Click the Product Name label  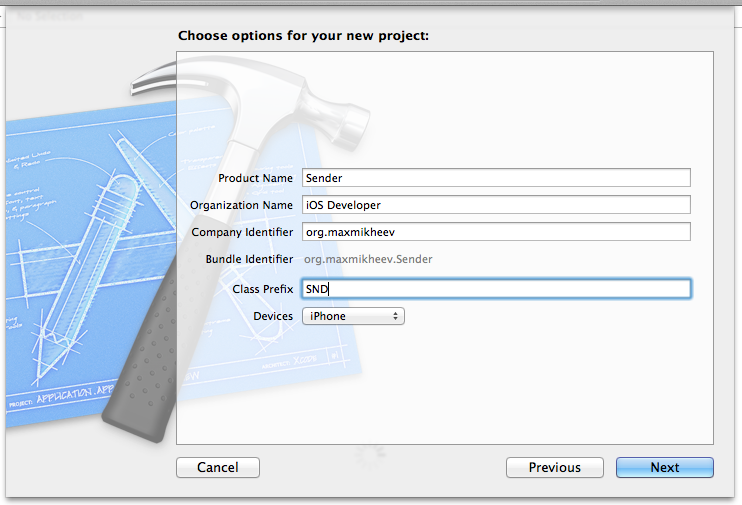[x=255, y=178]
